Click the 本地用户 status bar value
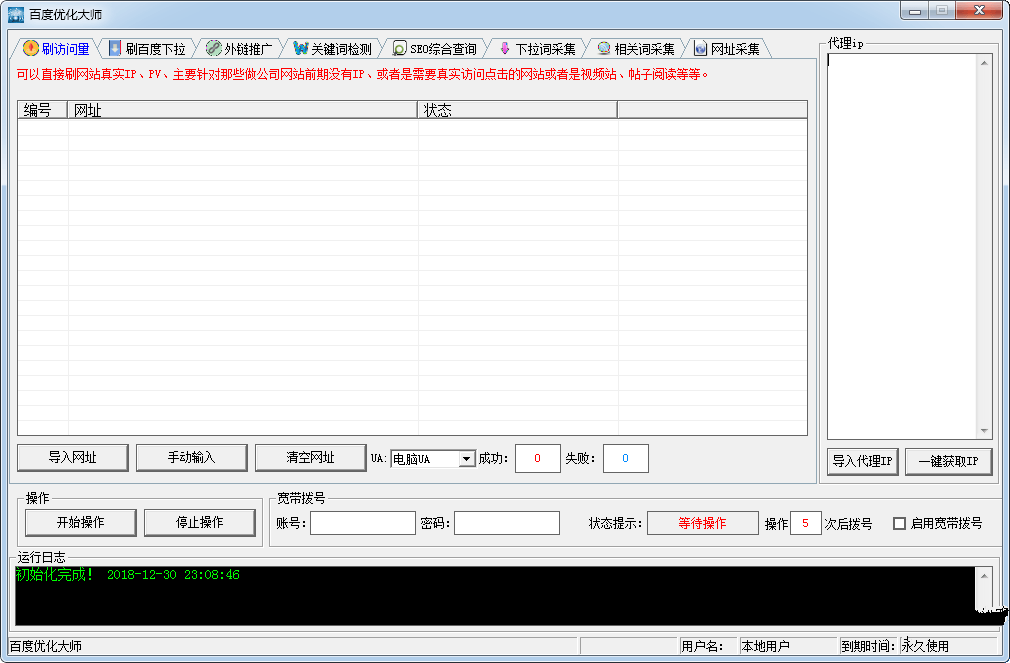This screenshot has height=663, width=1010. (765, 646)
